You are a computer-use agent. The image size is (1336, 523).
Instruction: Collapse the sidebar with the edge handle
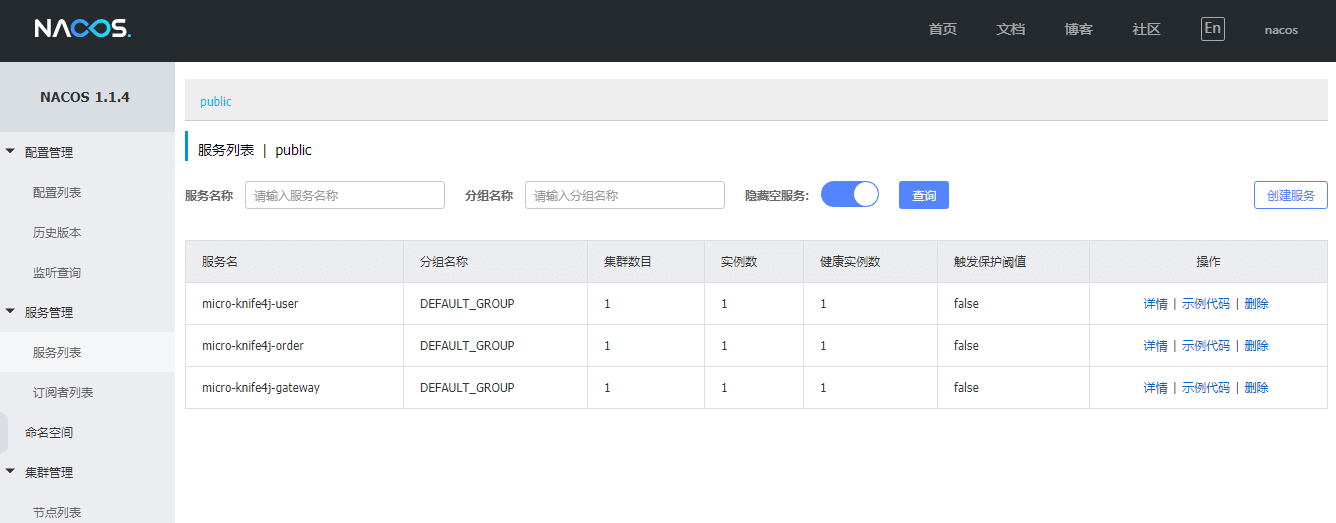[3, 432]
